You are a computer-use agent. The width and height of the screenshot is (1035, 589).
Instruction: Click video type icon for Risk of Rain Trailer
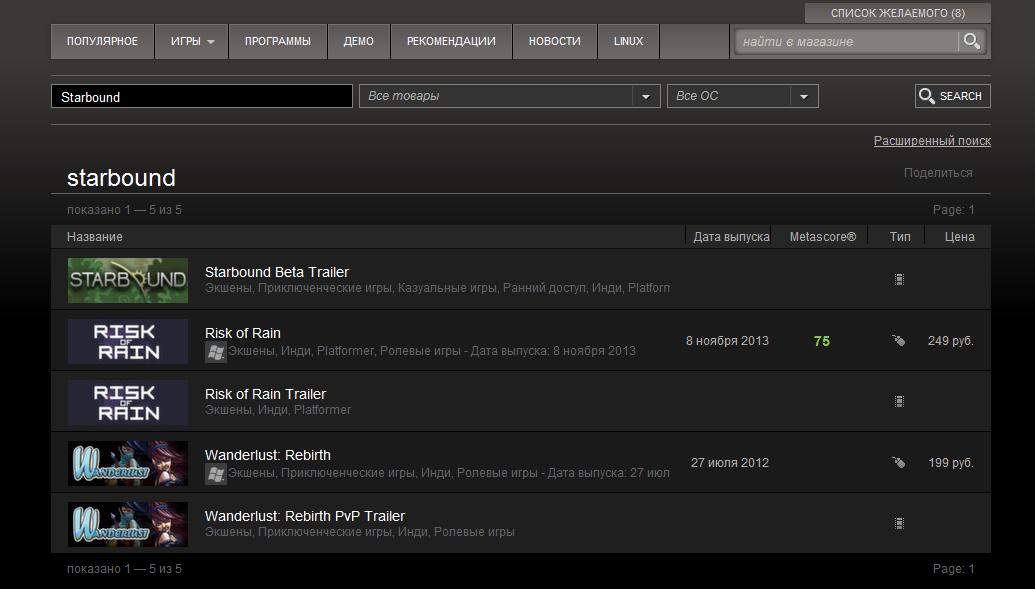click(x=899, y=401)
